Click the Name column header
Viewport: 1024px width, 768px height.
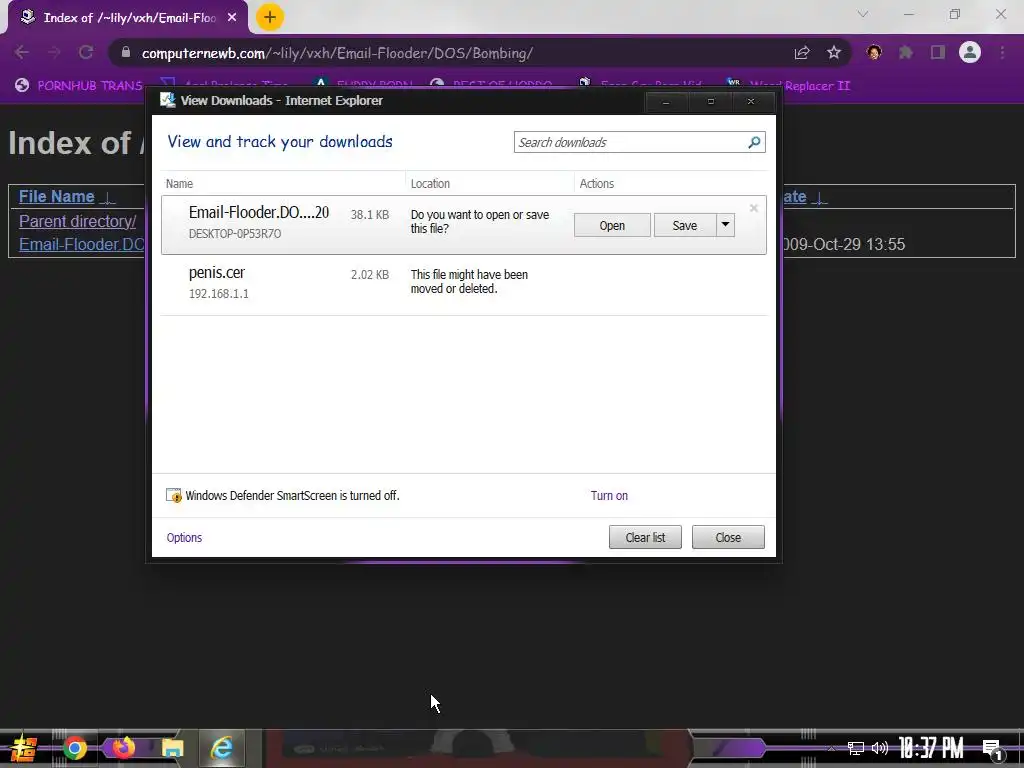tap(179, 184)
